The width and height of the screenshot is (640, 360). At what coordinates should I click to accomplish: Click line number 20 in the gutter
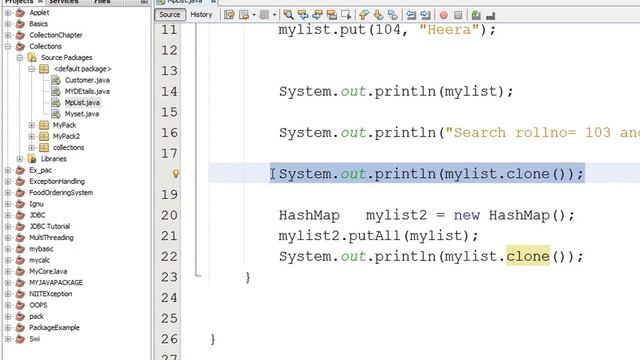pos(169,215)
